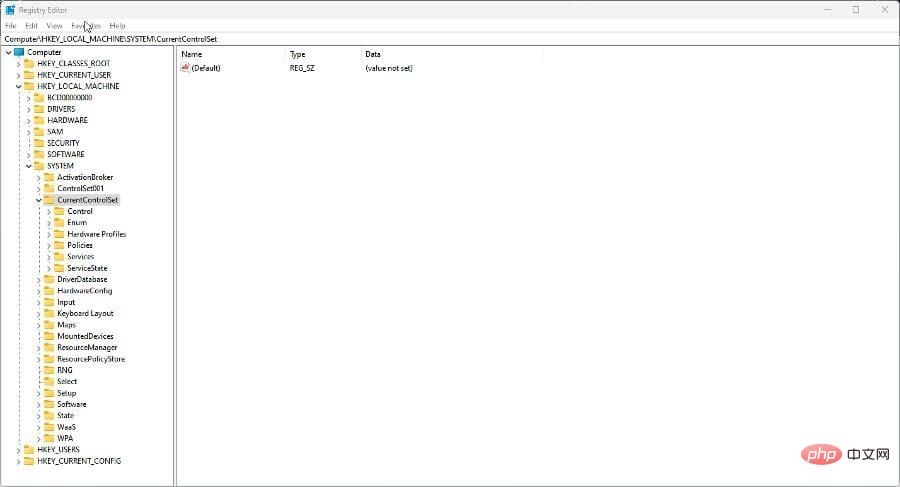The height and width of the screenshot is (487, 900).
Task: Click the Registry Editor app icon in title bar
Action: pos(10,10)
